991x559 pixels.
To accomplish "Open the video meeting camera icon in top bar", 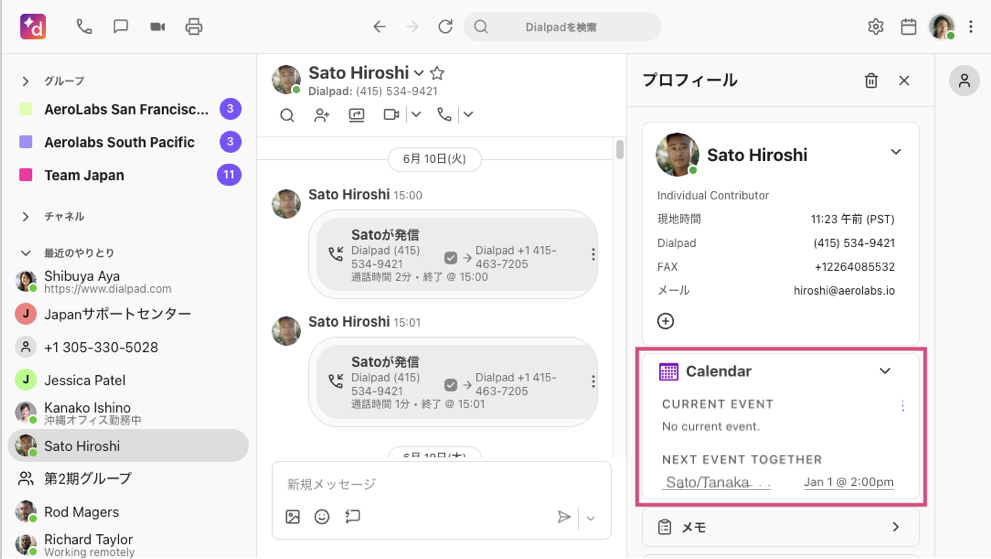I will coord(157,27).
